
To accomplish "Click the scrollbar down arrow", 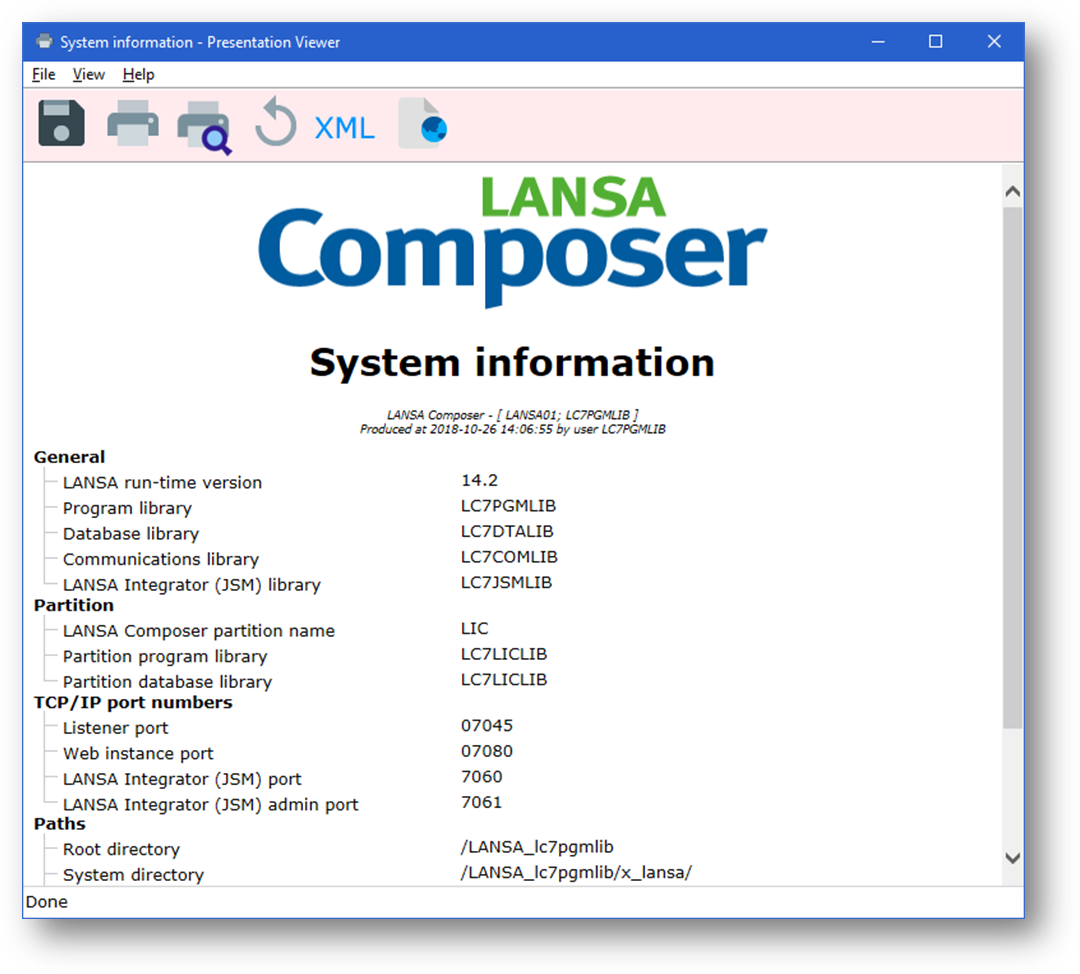I will tap(1012, 858).
